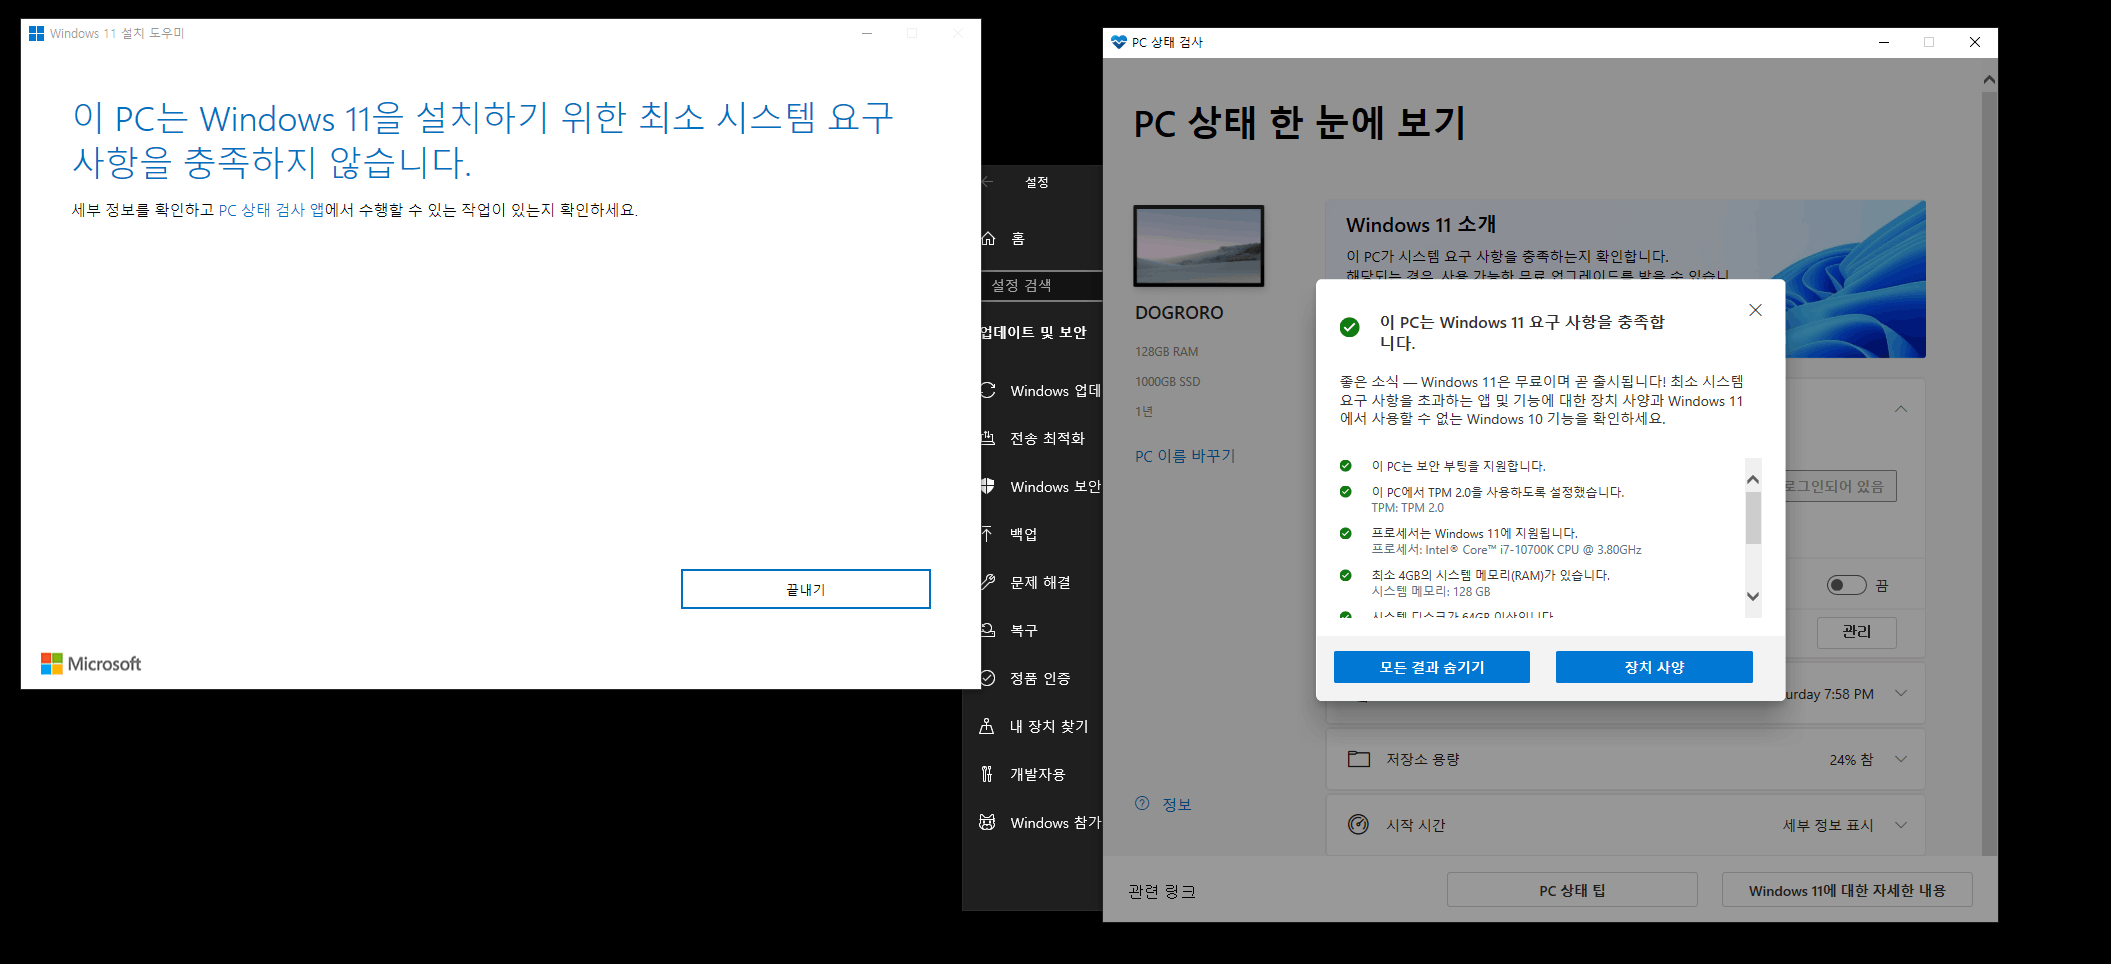The height and width of the screenshot is (964, 2111).
Task: Click the 장치 사양 button
Action: [x=1654, y=667]
